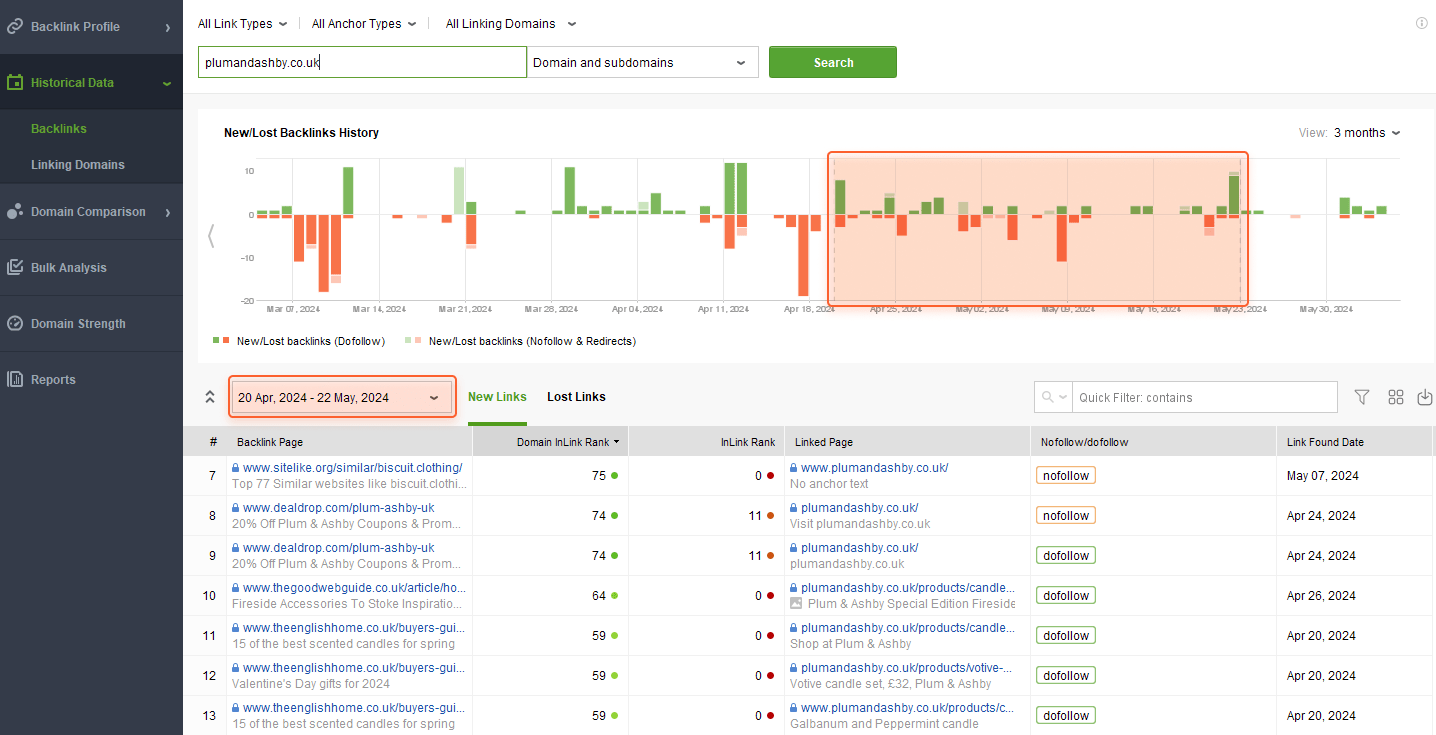Image resolution: width=1436 pixels, height=735 pixels.
Task: Toggle Nofollow & Redirects legend swatch
Action: (413, 341)
